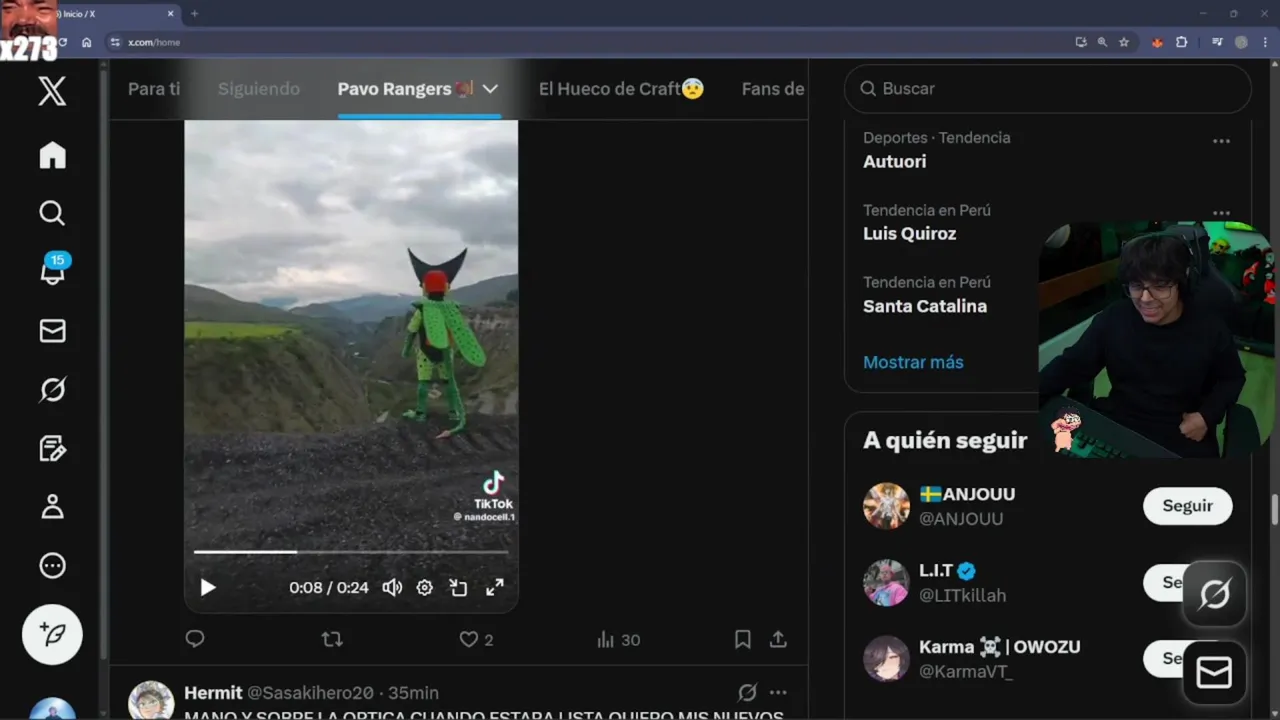Viewport: 1280px width, 720px height.
Task: Expand Pavo Rangers tab dropdown arrow
Action: click(490, 89)
